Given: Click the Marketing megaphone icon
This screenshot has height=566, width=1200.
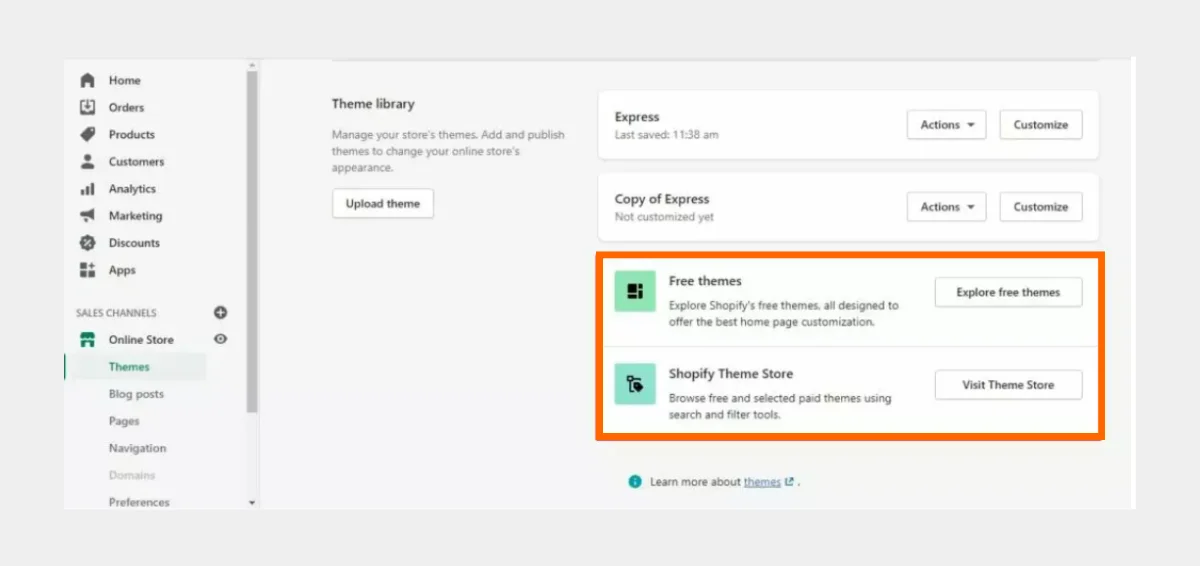Looking at the screenshot, I should click(87, 215).
